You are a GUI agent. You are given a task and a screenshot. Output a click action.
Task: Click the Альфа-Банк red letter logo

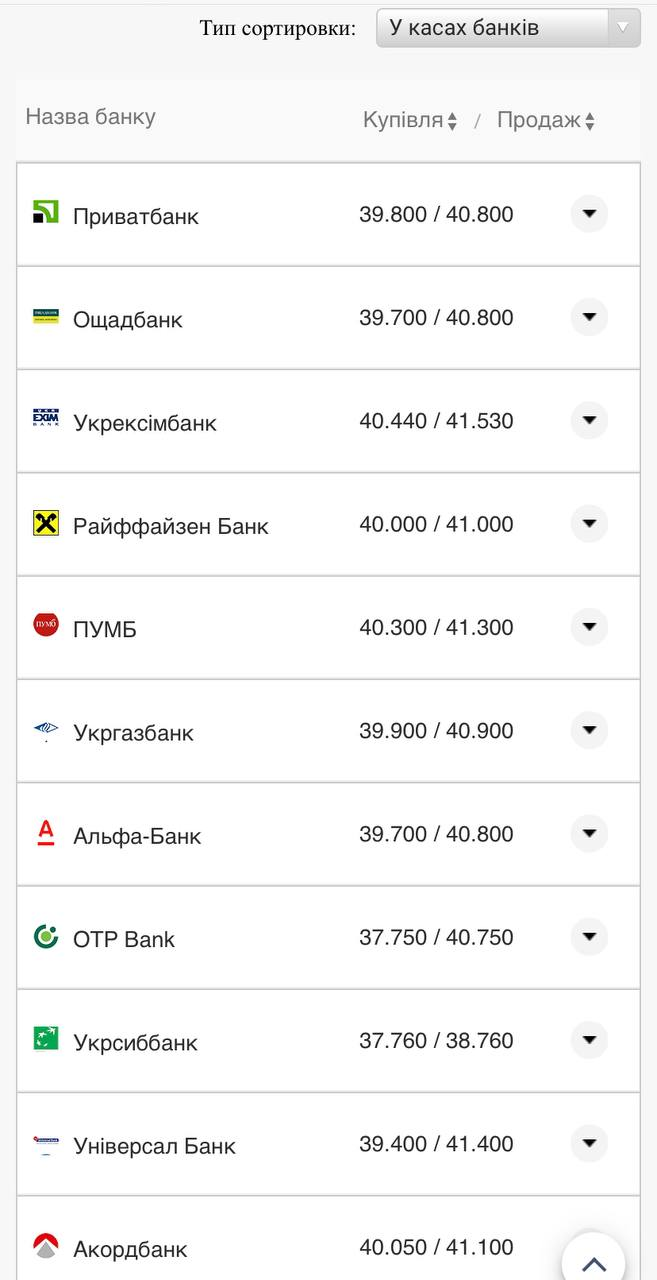[x=46, y=833]
